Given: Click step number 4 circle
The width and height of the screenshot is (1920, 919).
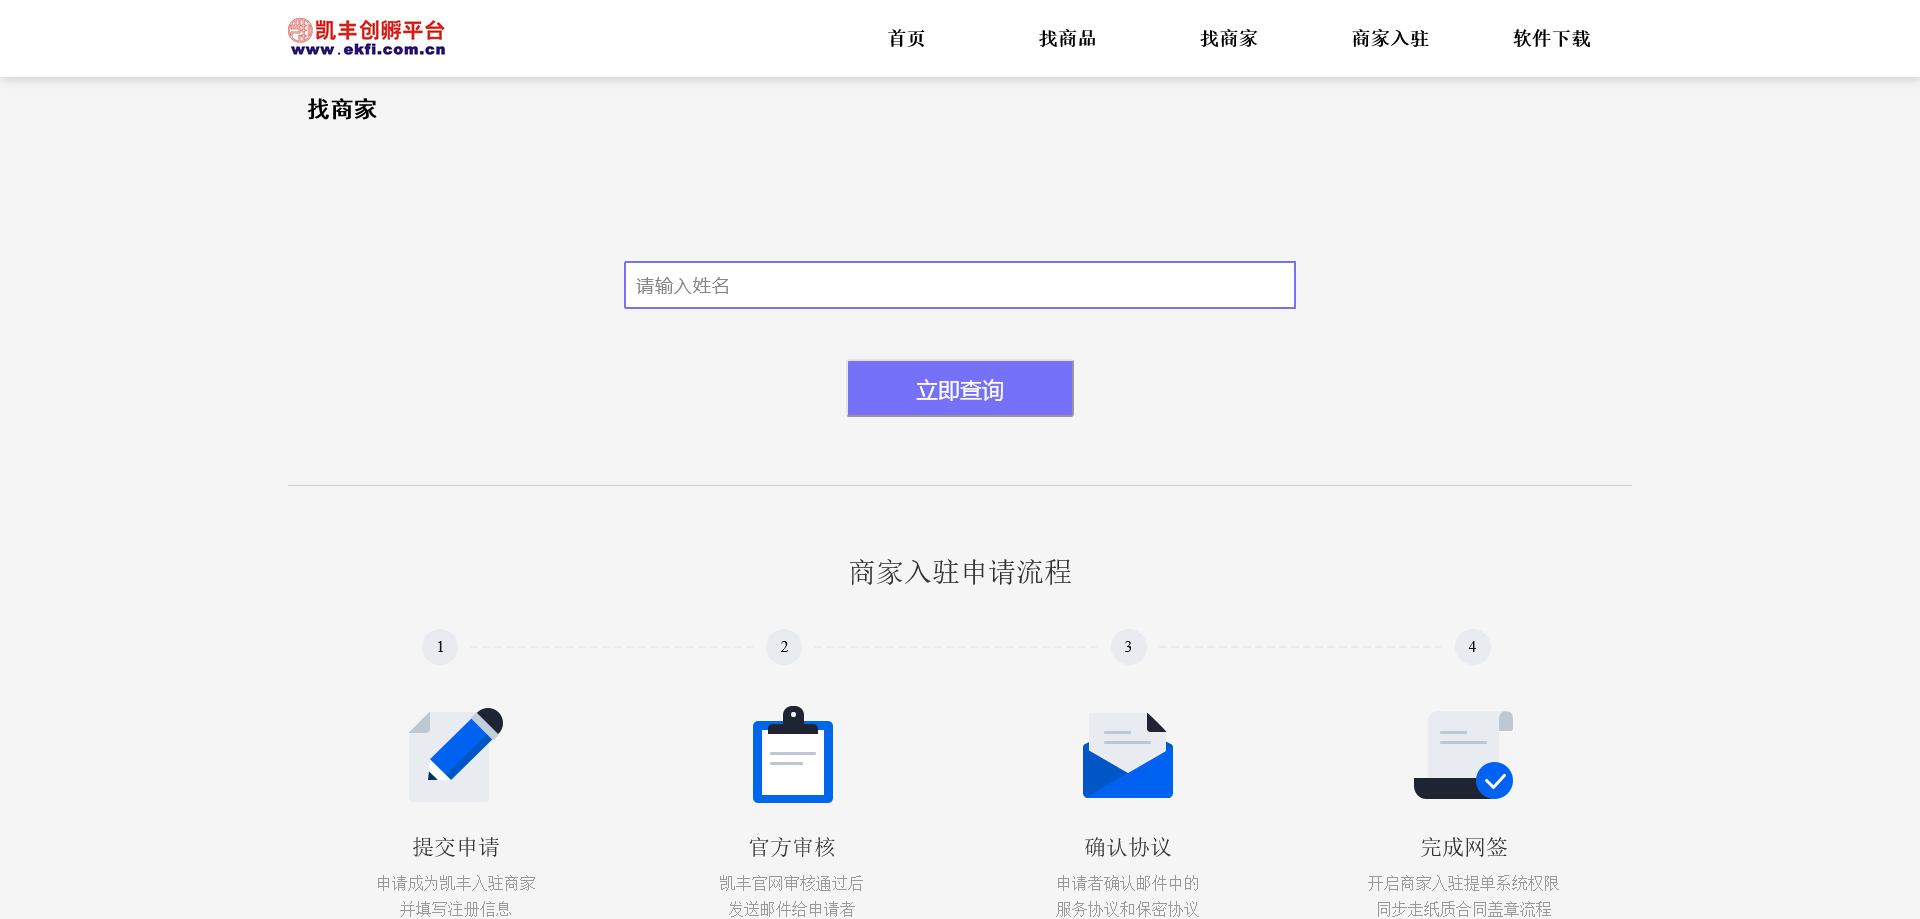Looking at the screenshot, I should pyautogui.click(x=1472, y=646).
